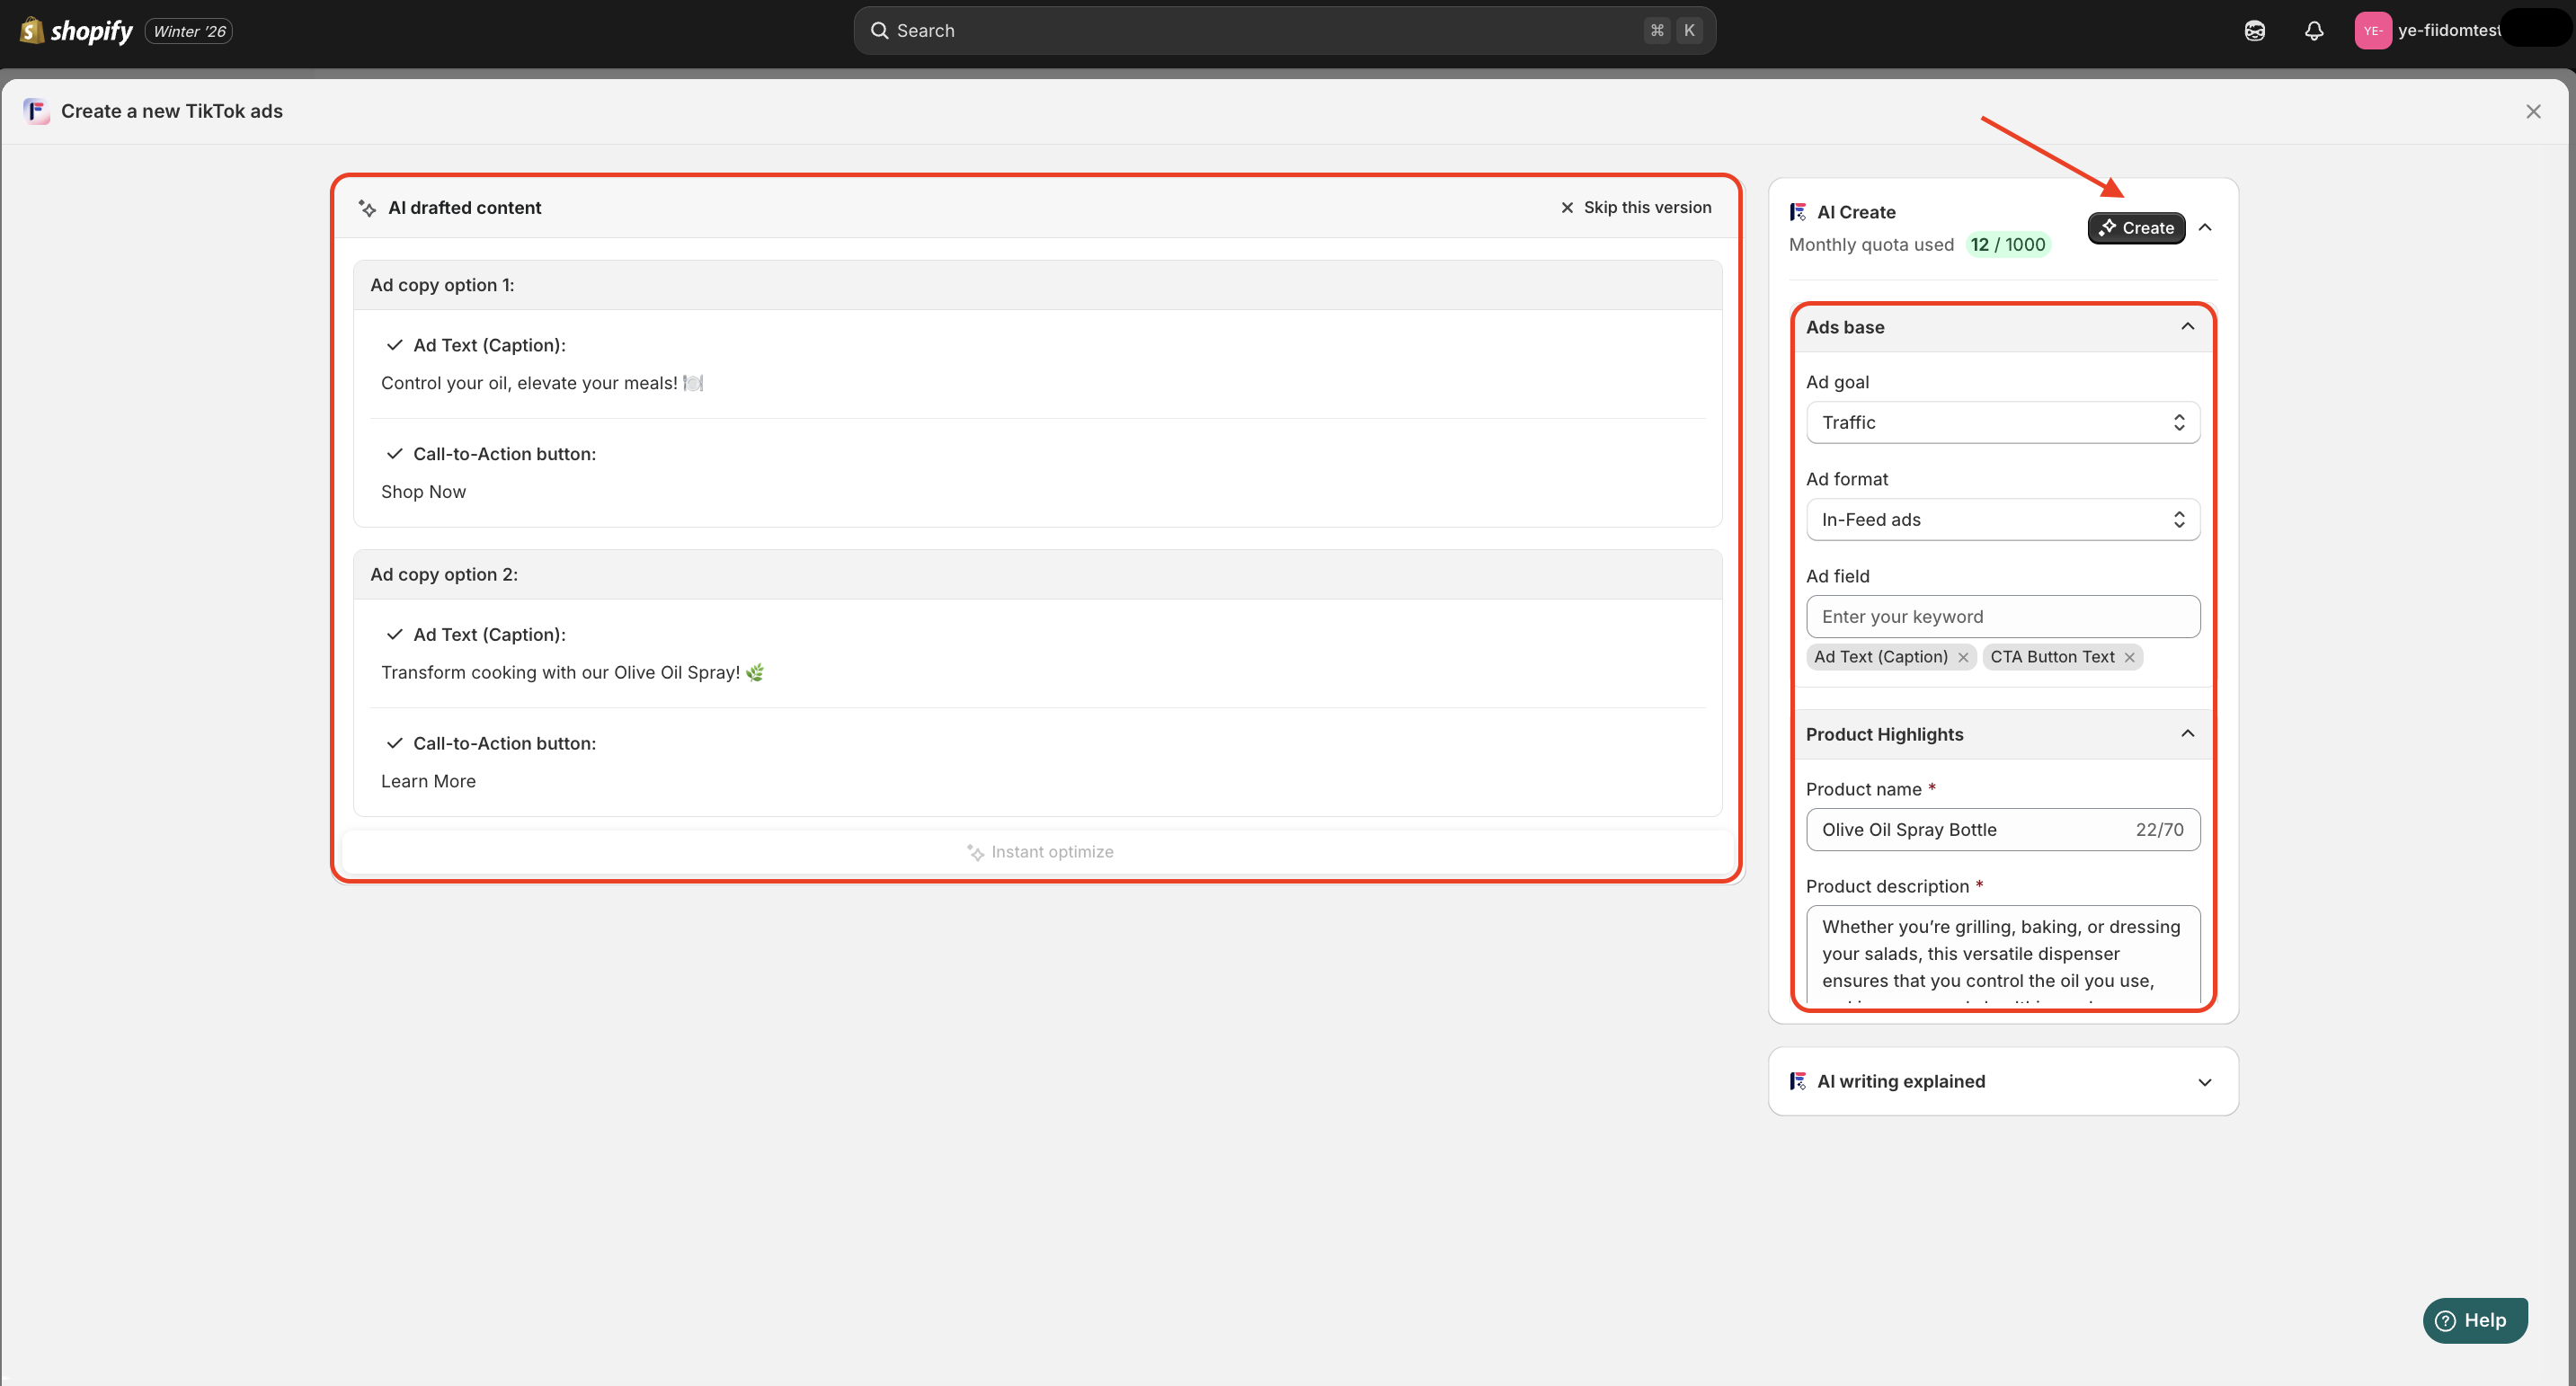Click the Shopify logo icon

(32, 31)
